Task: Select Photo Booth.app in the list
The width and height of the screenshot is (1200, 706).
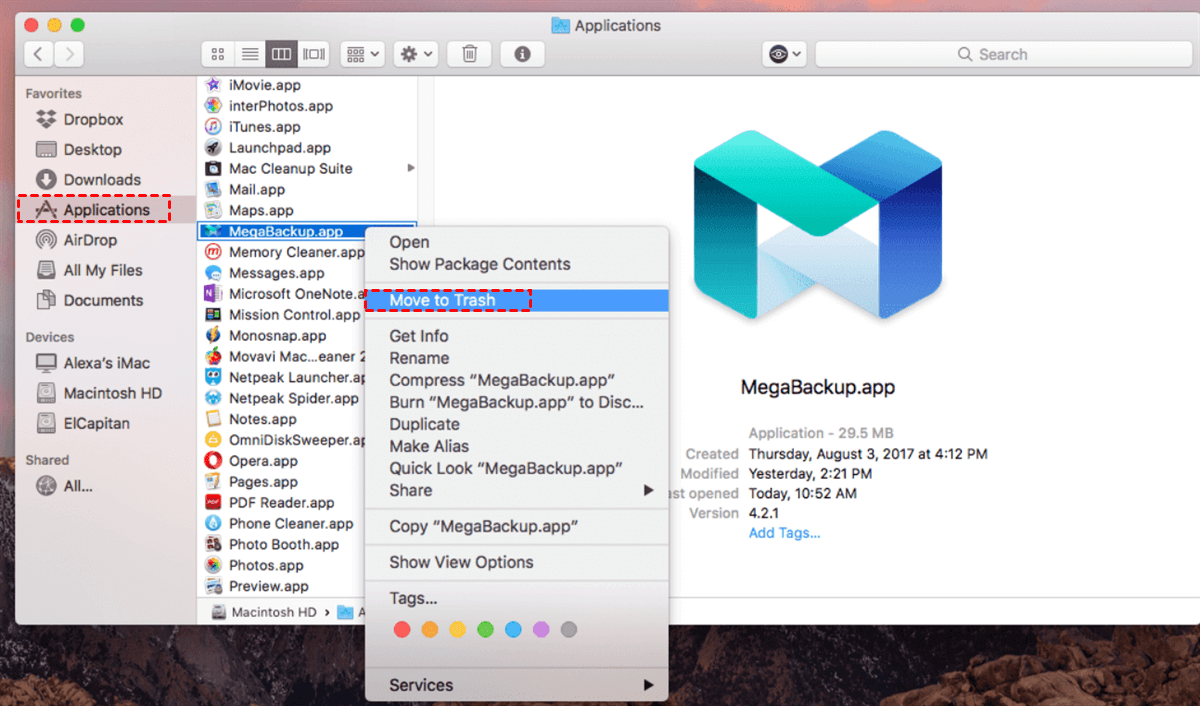Action: point(284,545)
